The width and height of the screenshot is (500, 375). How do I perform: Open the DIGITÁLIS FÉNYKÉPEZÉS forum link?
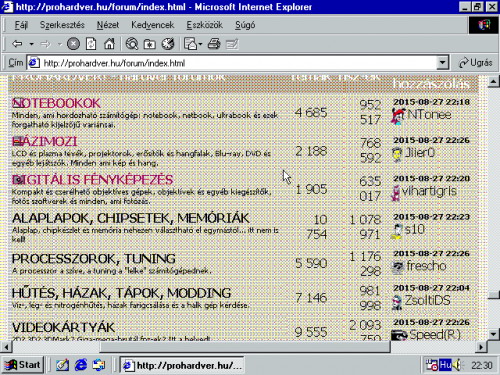click(92, 180)
